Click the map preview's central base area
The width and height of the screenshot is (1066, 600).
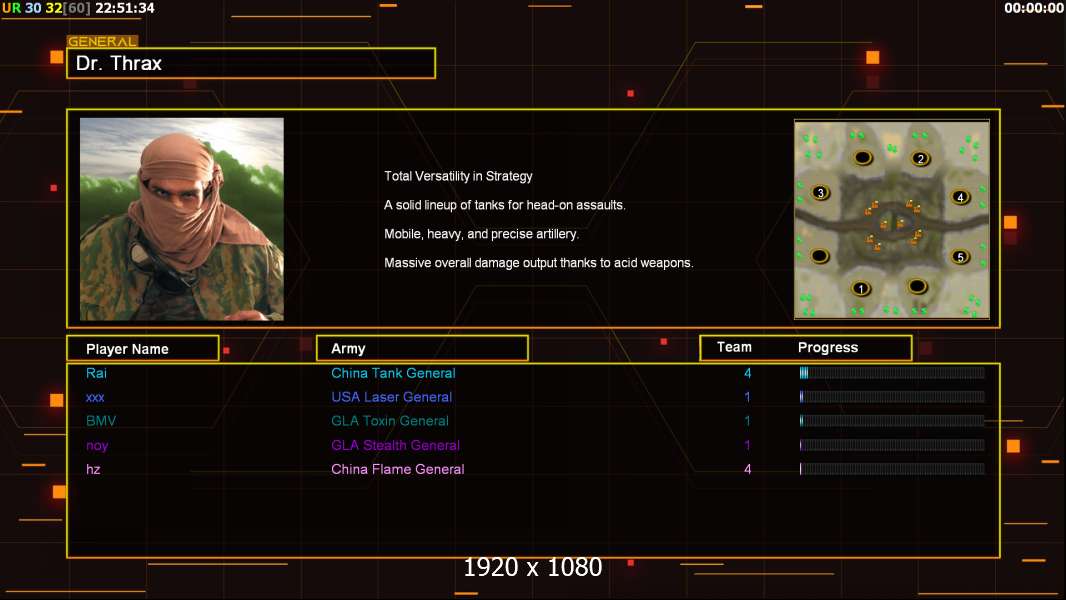click(891, 224)
